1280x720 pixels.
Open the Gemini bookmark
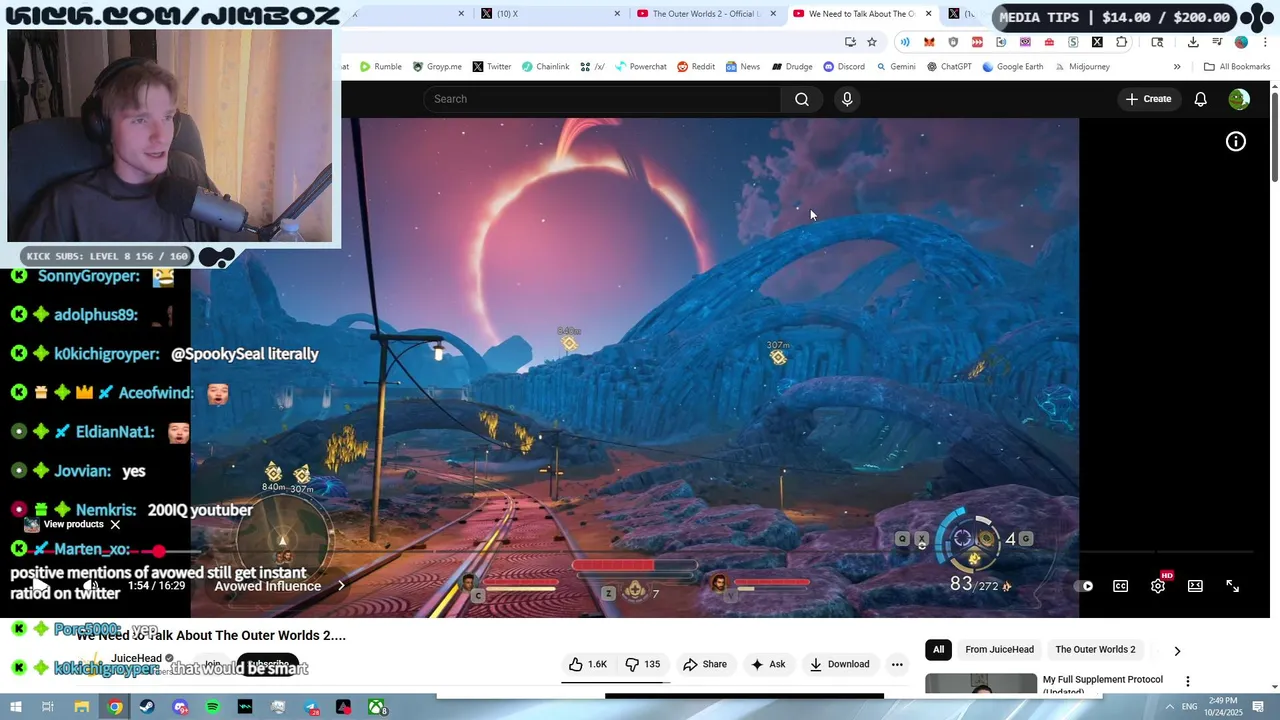pos(894,67)
